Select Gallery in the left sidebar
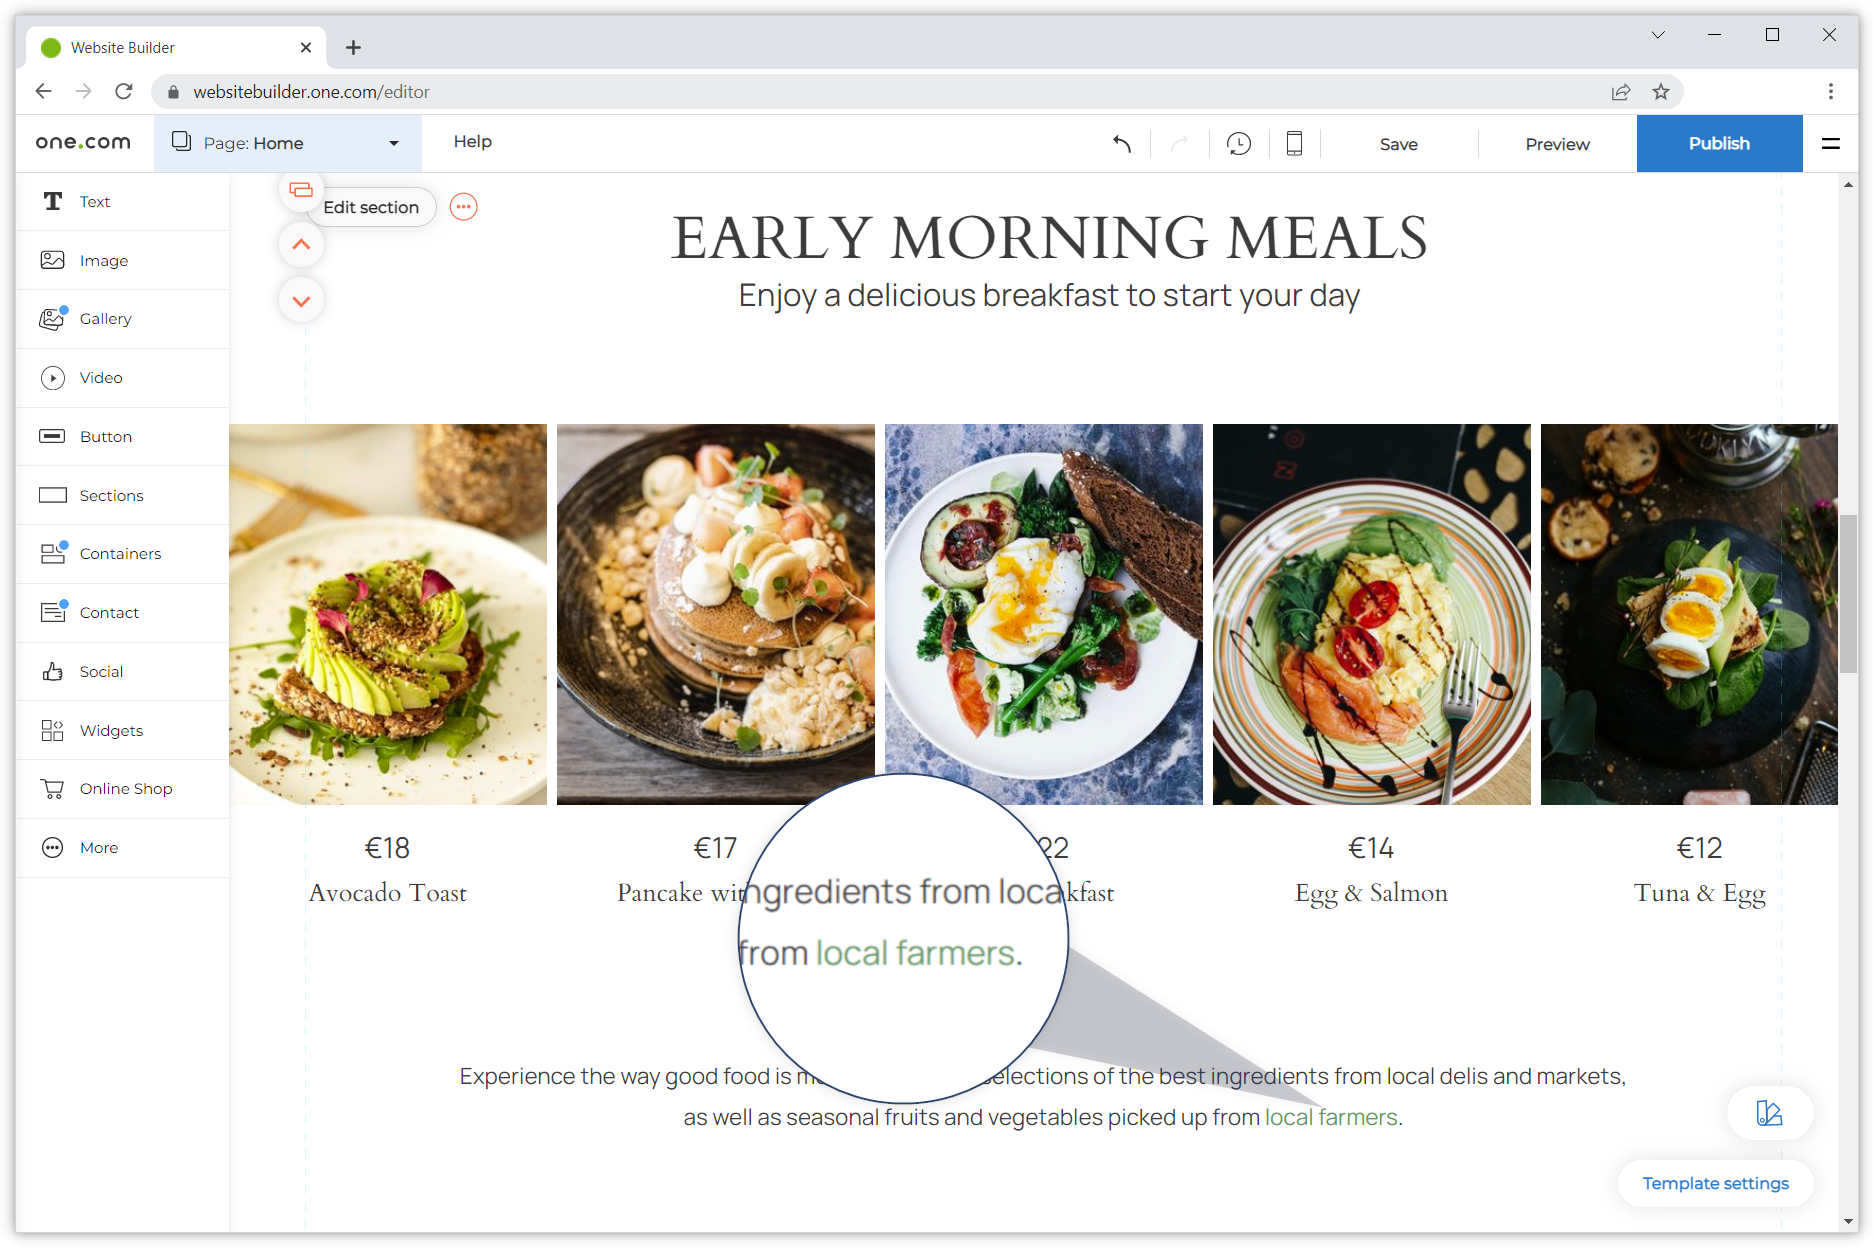Image resolution: width=1874 pixels, height=1248 pixels. pos(105,319)
